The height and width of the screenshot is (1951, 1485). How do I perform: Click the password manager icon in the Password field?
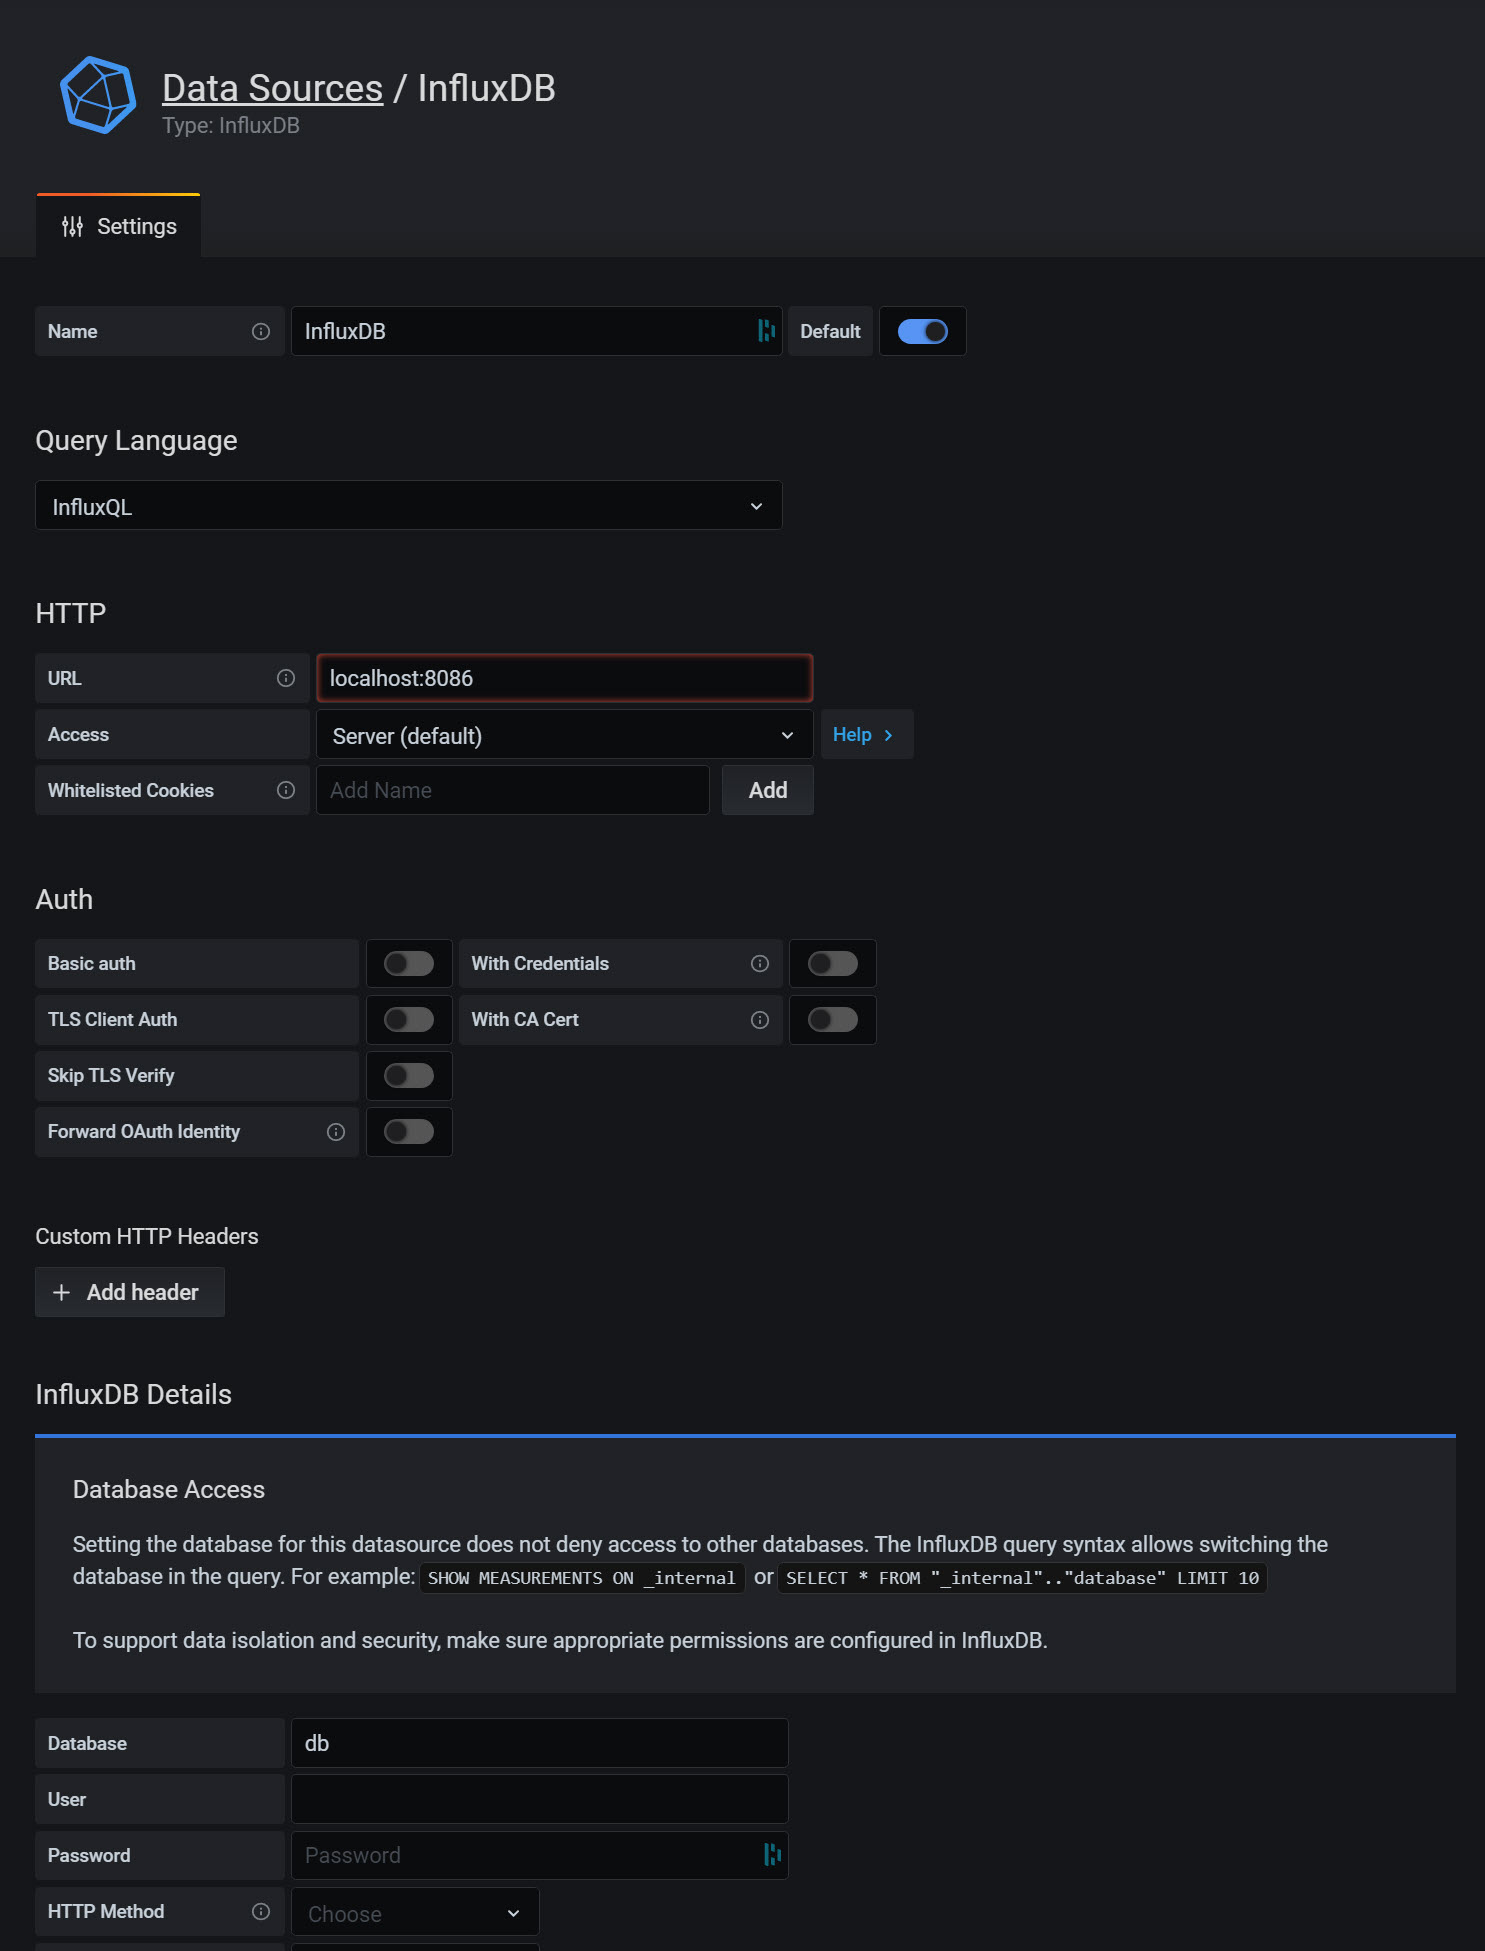772,1855
